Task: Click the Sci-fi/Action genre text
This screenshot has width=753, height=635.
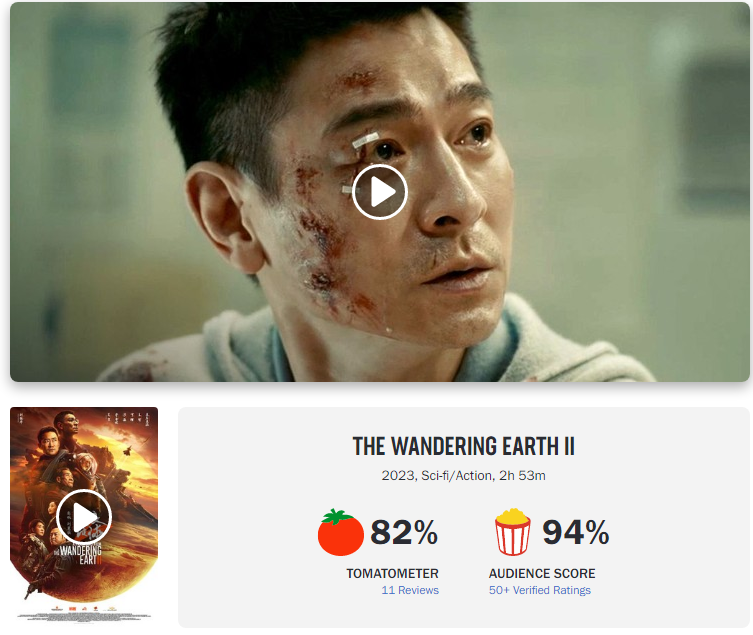Action: 457,476
